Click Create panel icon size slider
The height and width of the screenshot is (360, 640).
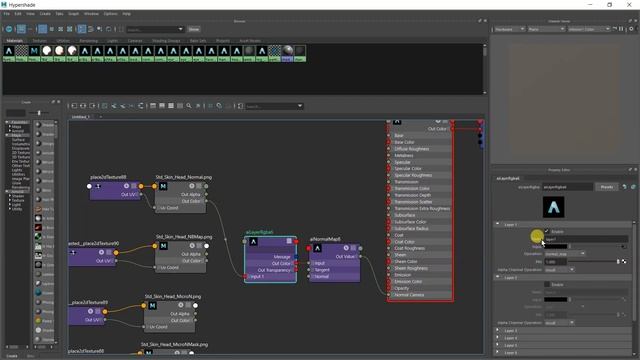coord(39,113)
